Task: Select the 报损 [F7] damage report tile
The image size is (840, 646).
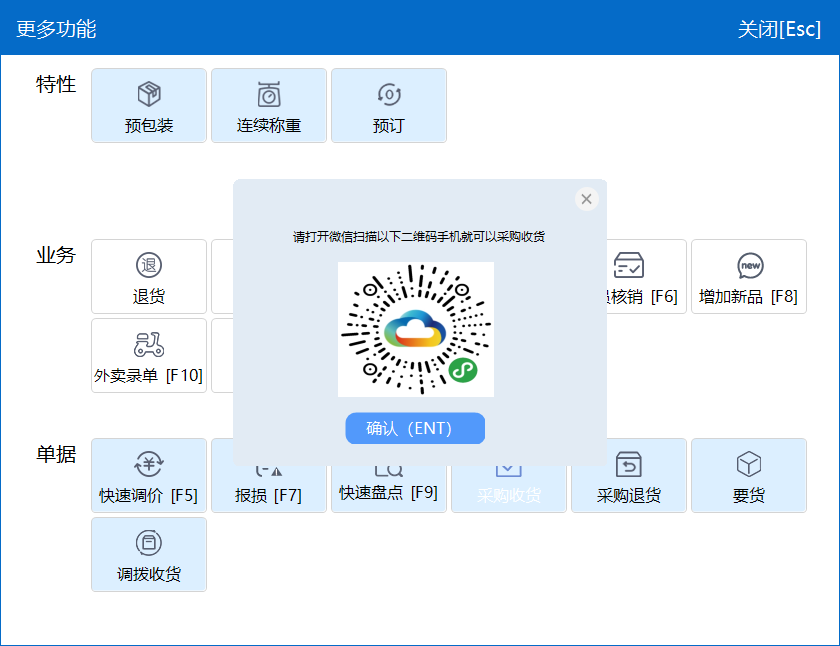Action: pos(269,489)
